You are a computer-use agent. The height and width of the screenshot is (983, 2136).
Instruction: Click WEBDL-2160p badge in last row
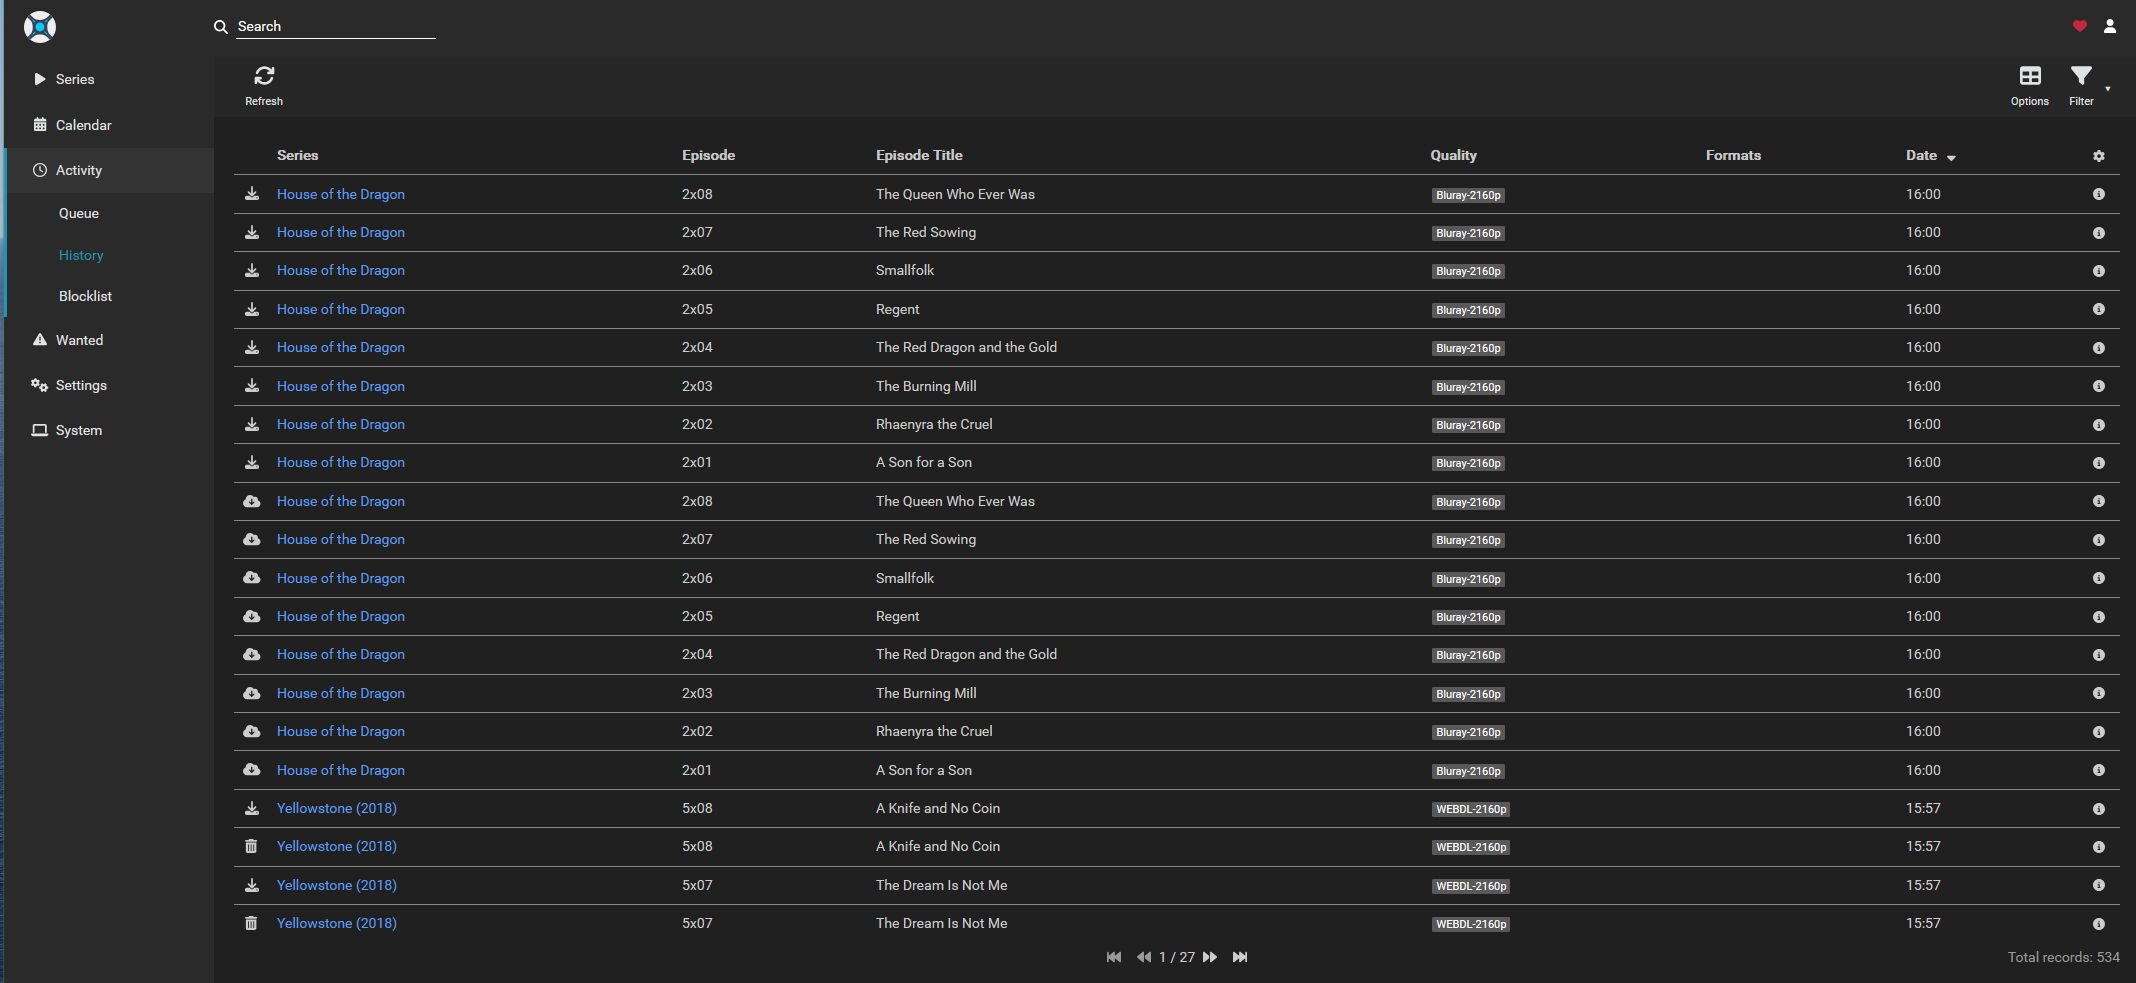point(1471,924)
